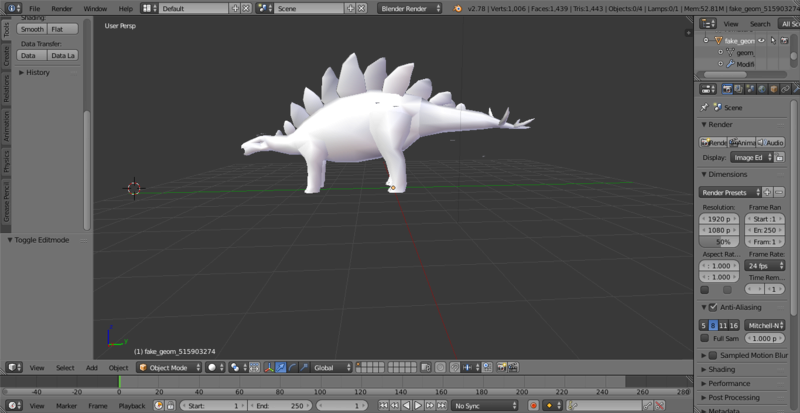Toggle the 3D manipulator widget icon
Screen dimensions: 800x413
click(x=269, y=368)
